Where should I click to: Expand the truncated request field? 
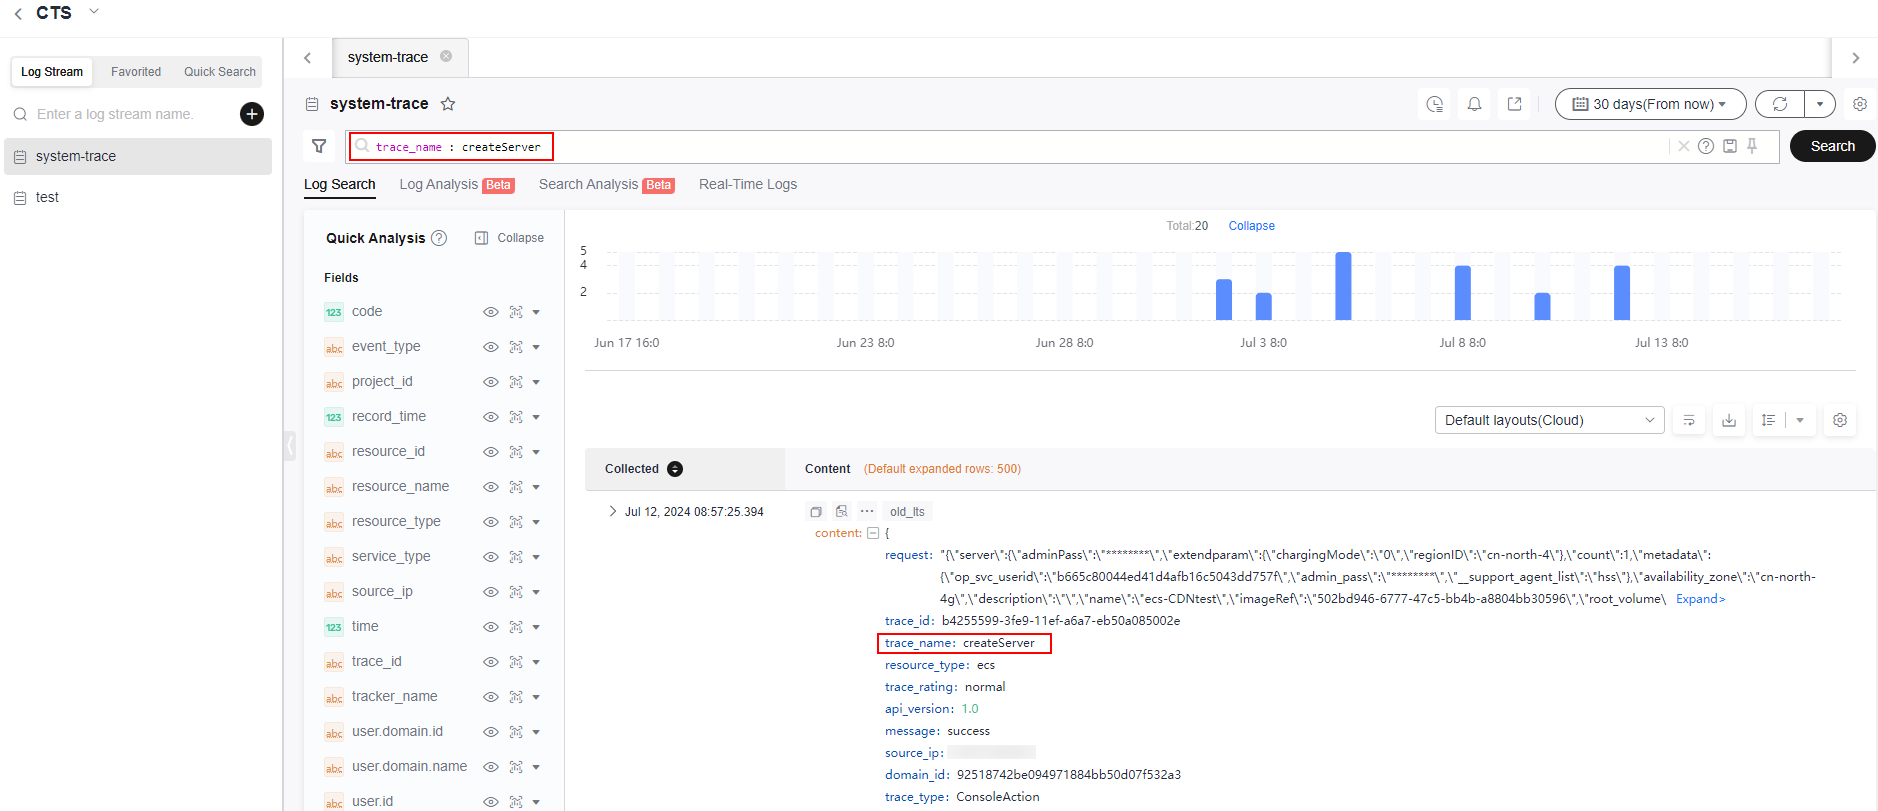tap(1701, 599)
